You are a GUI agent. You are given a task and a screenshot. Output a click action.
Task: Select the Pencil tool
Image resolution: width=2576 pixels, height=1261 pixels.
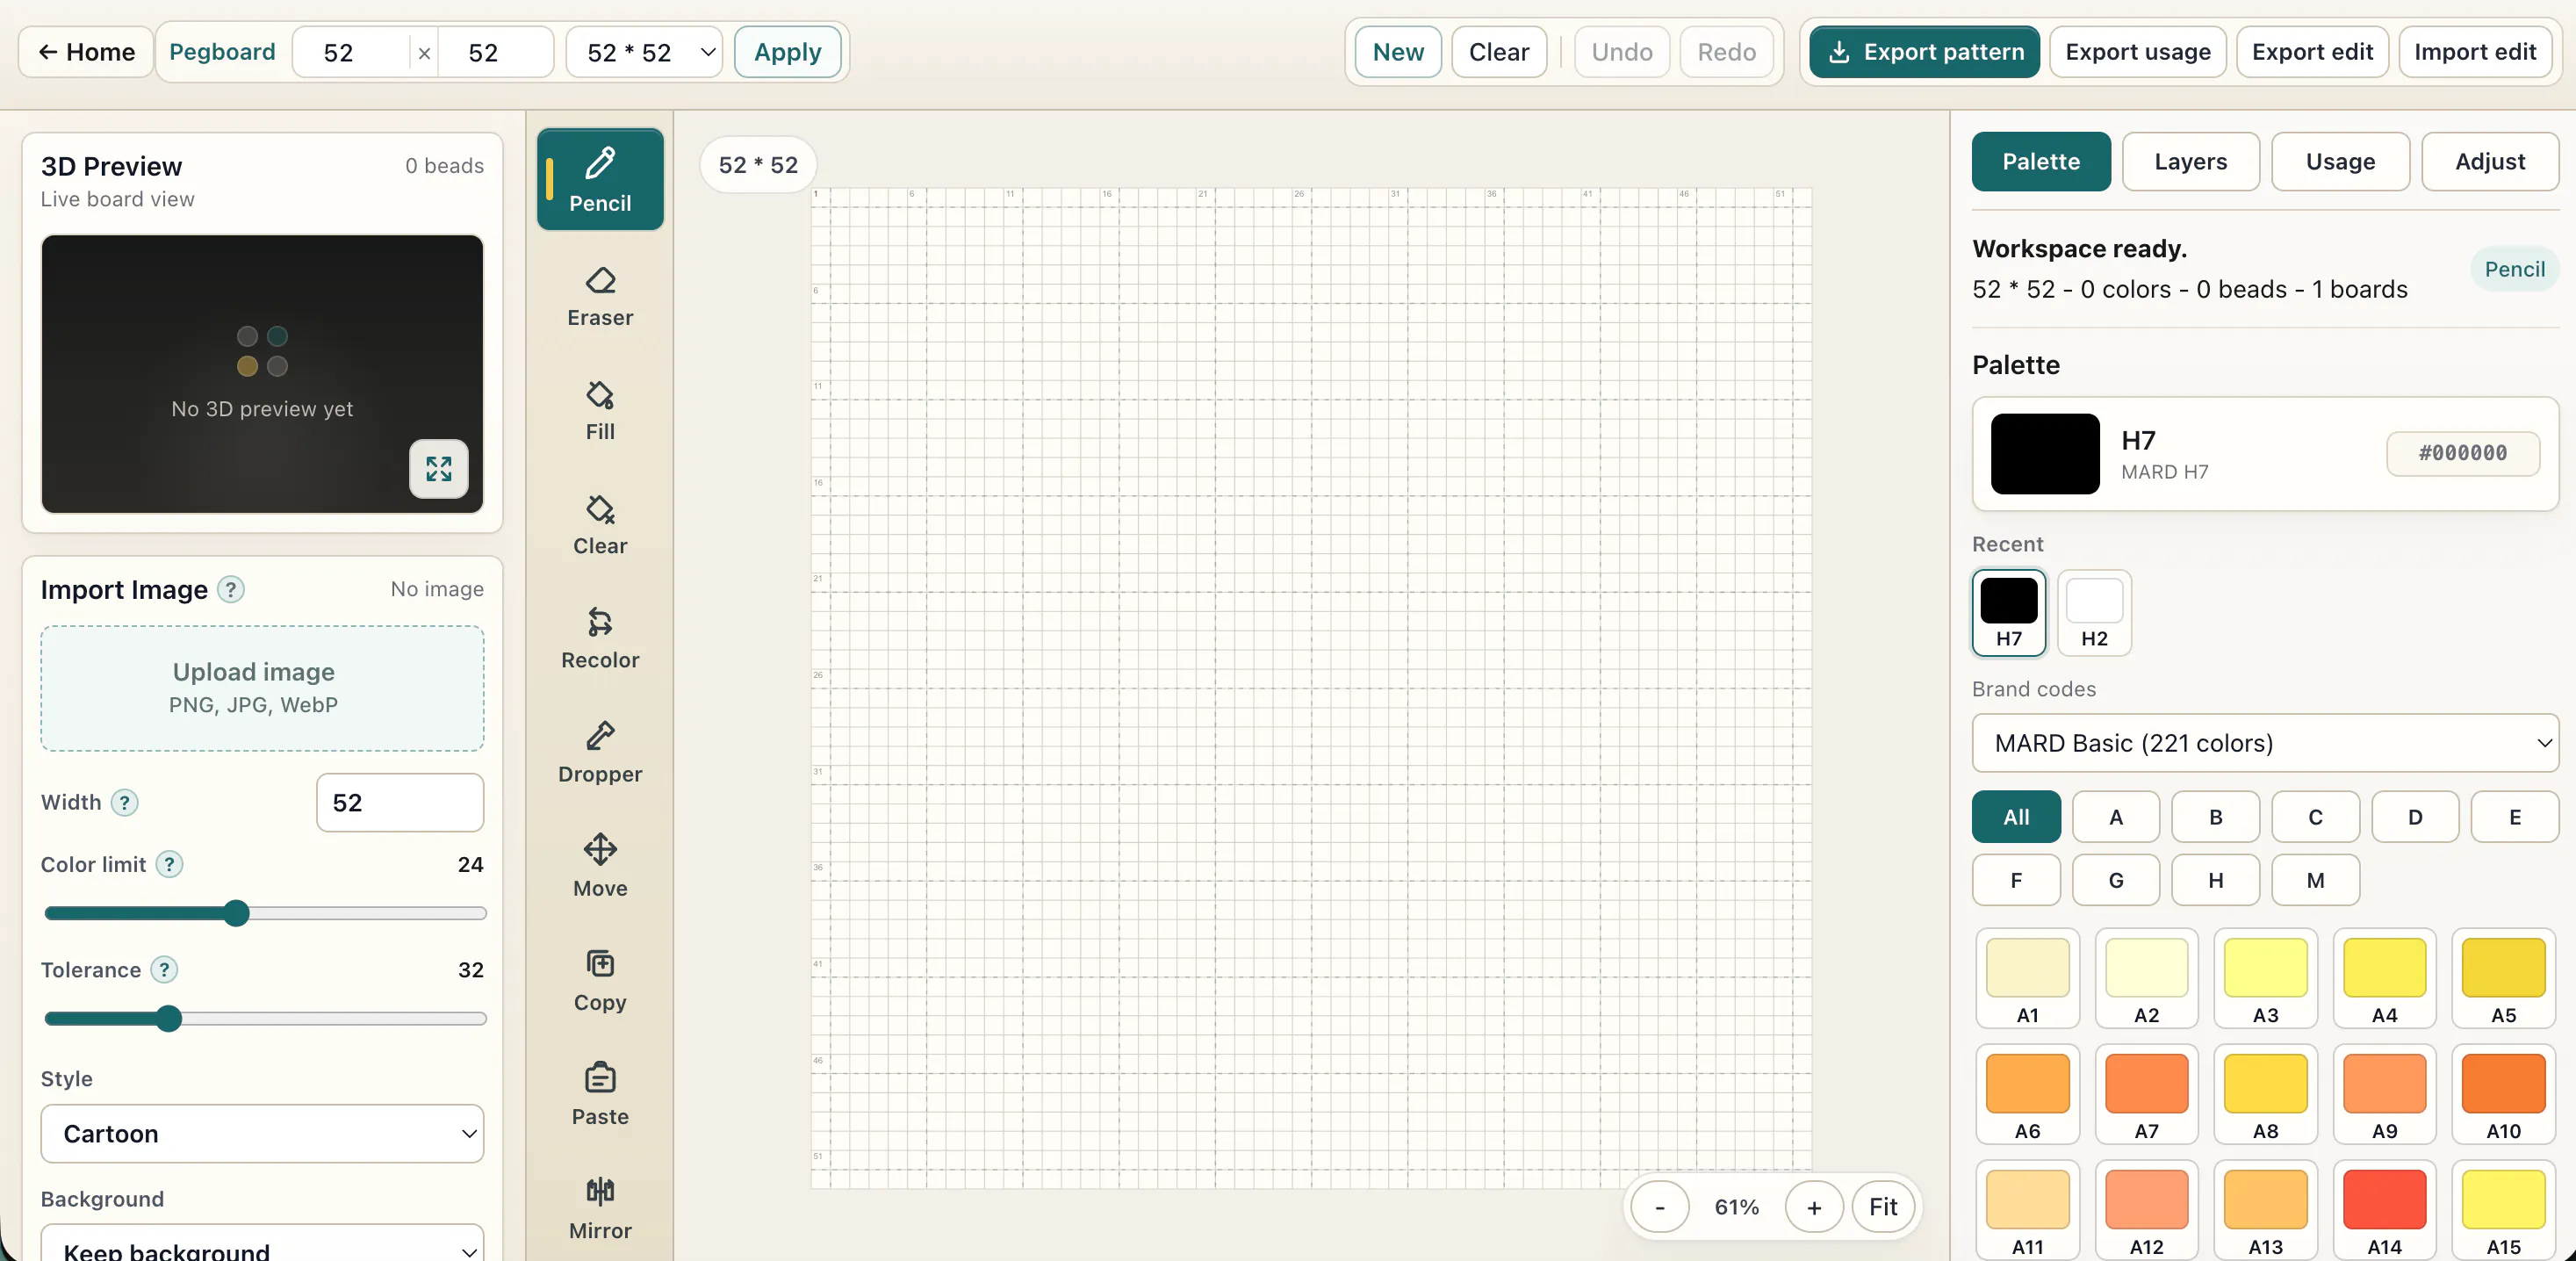pos(600,179)
